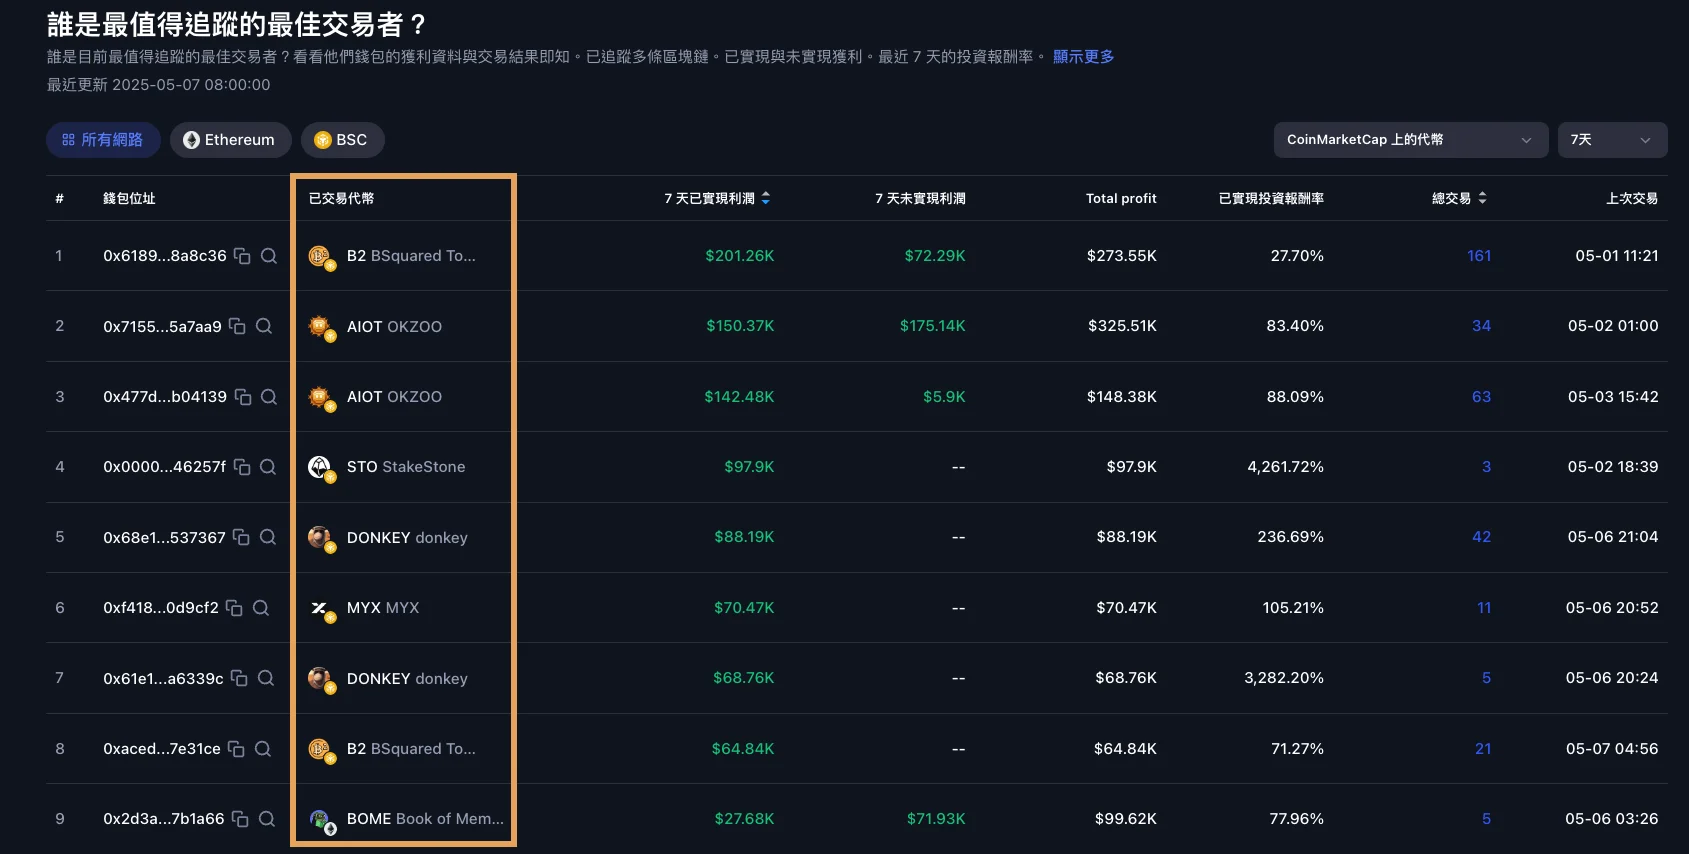Open total trades count 42
This screenshot has width=1689, height=854.
1481,537
